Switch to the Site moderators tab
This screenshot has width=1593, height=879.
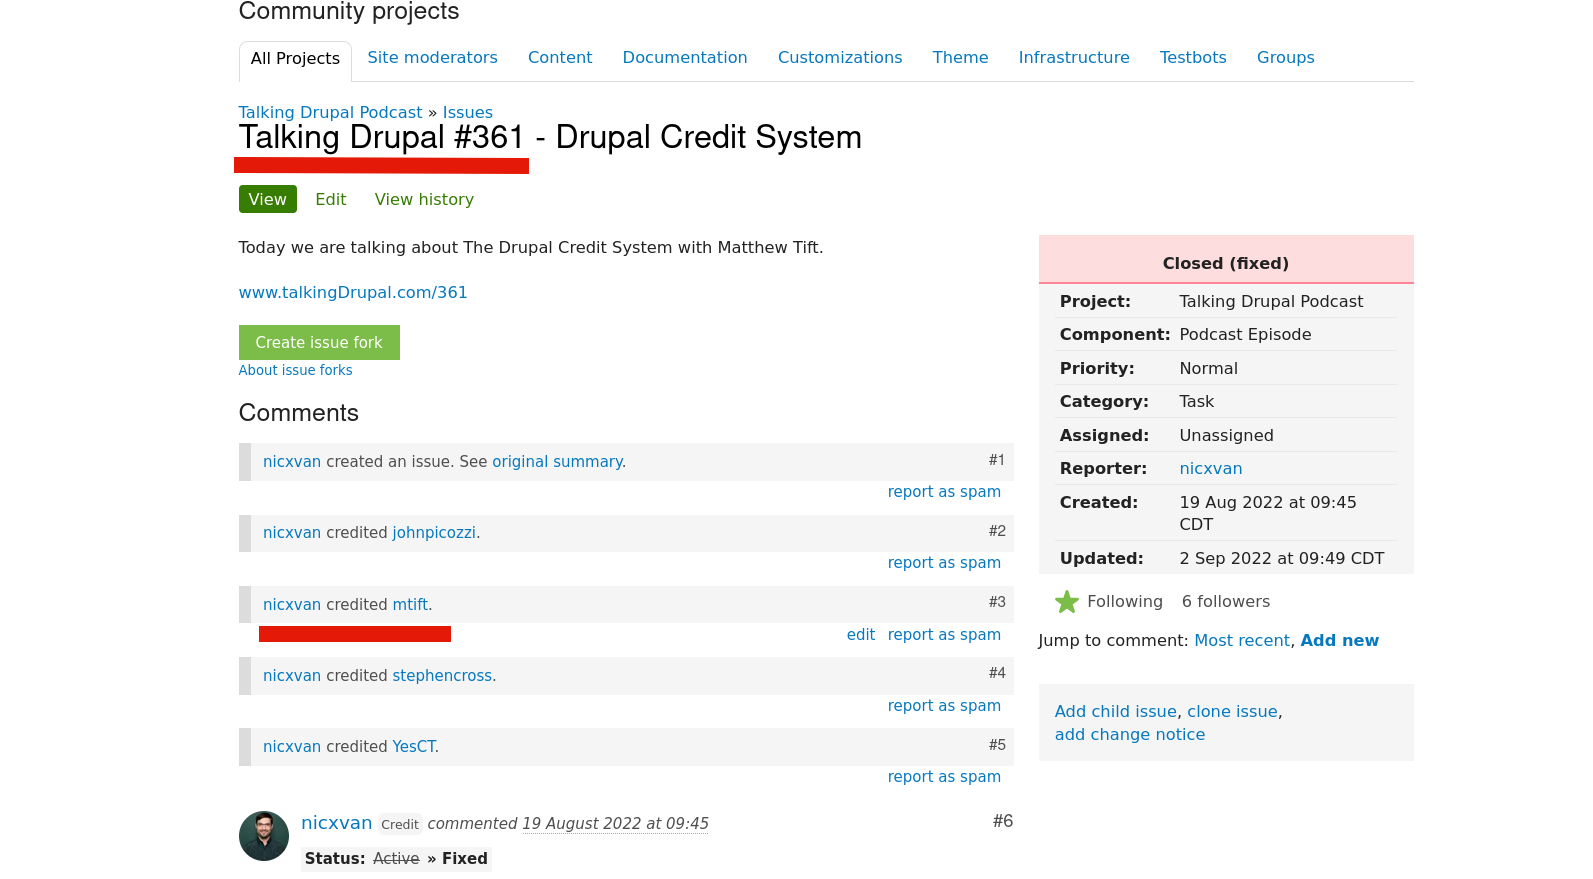(x=432, y=58)
